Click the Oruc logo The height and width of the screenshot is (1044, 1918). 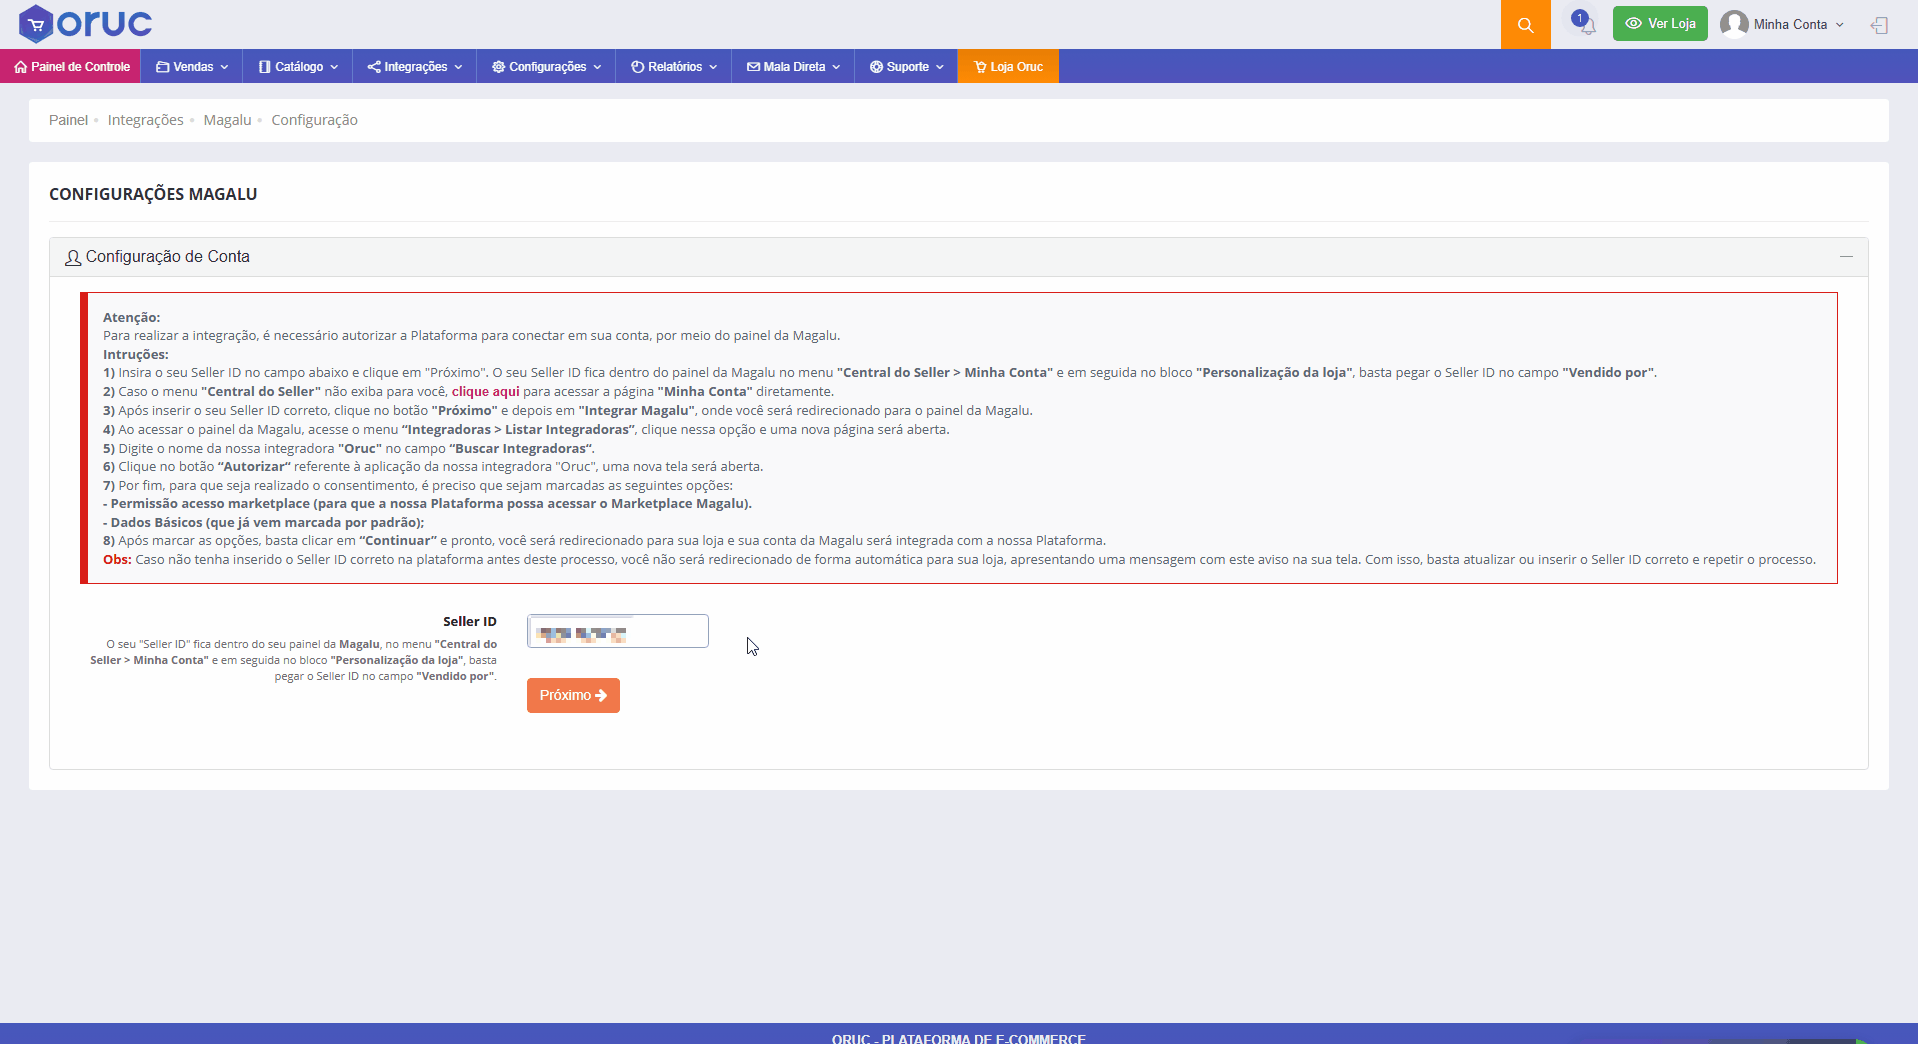(x=86, y=23)
